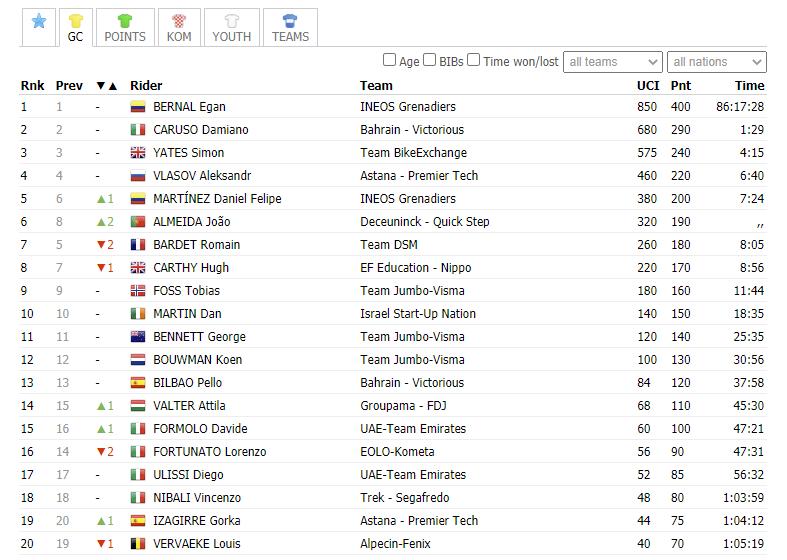Sort by the Time column header
Viewport: 787px width, 560px height.
(749, 86)
